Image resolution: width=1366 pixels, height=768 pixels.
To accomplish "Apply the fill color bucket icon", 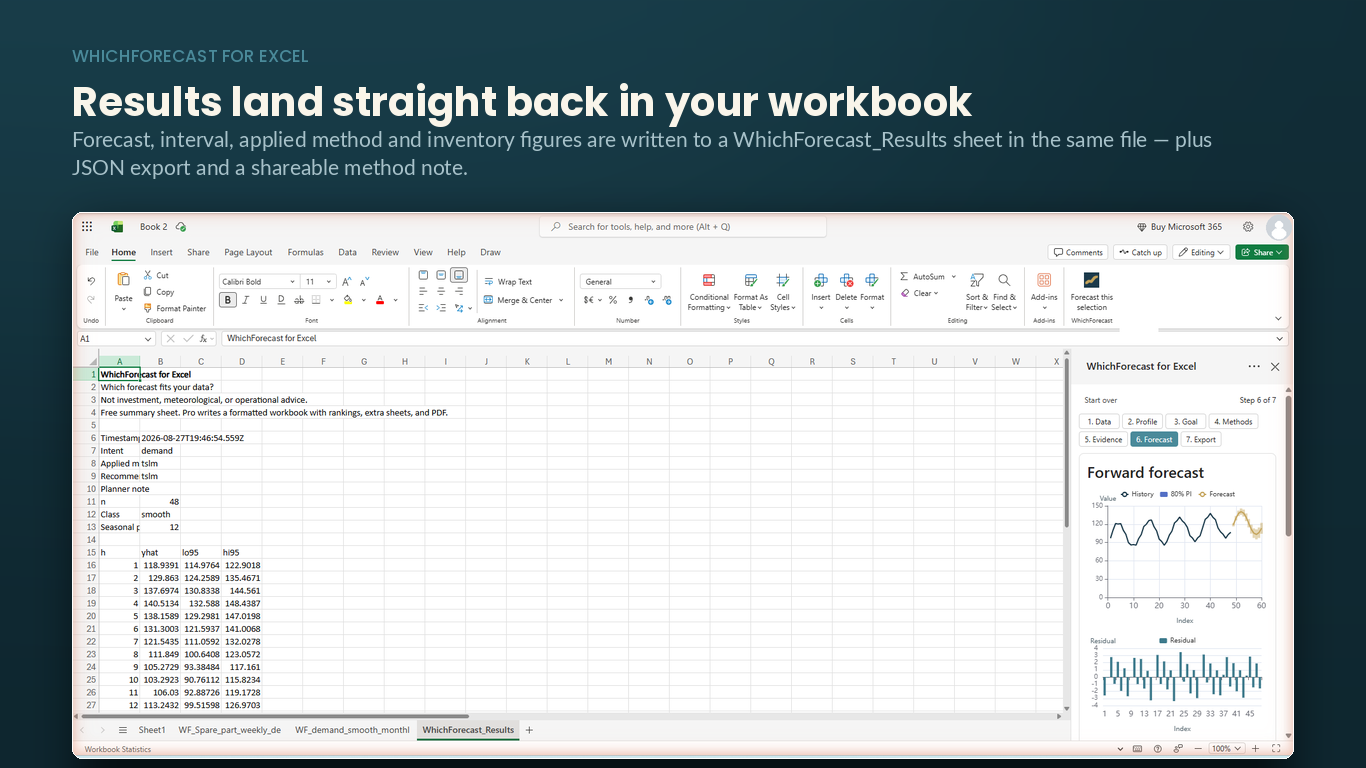I will coord(347,299).
